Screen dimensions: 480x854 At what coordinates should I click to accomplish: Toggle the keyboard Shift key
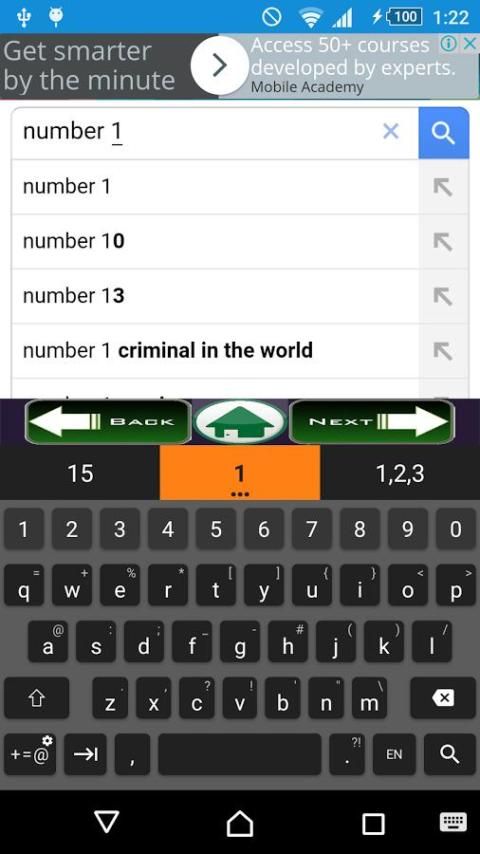37,698
